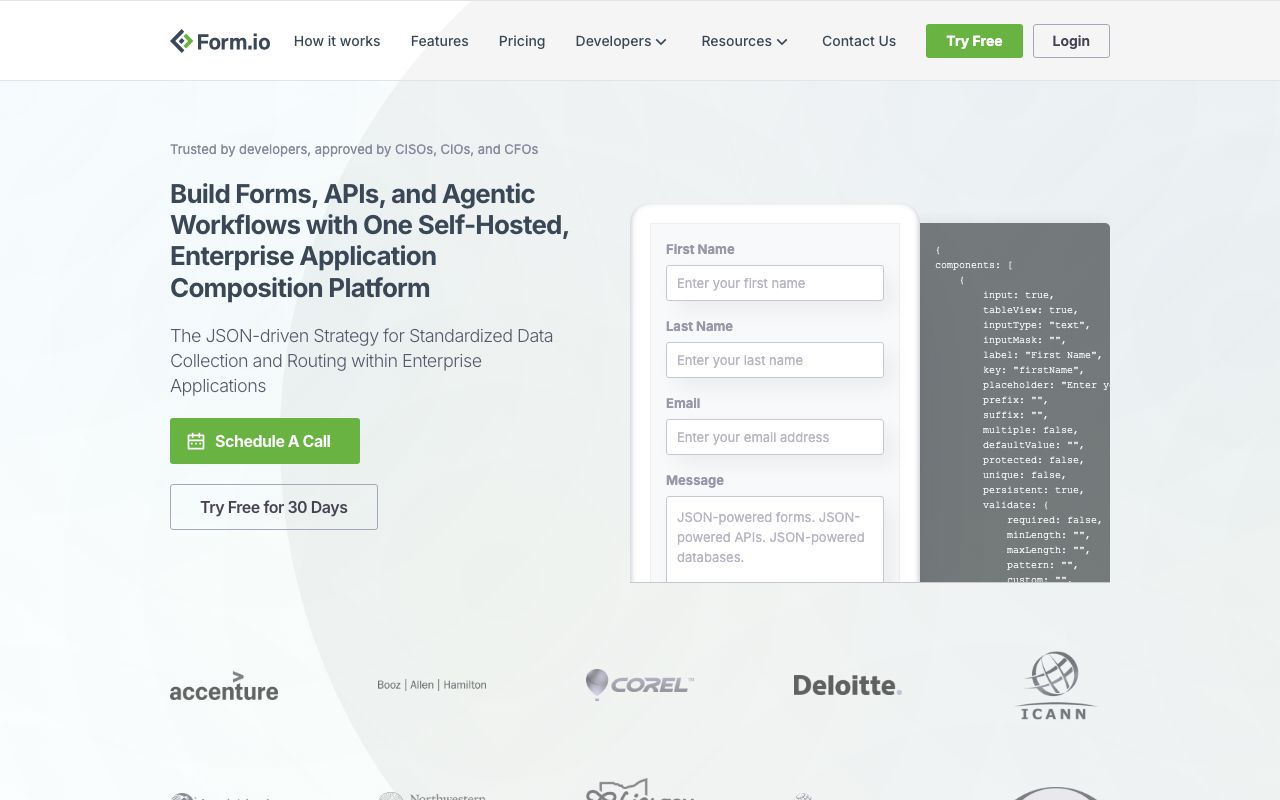Click the 'JSON-driven Strategy' subheading text
Viewport: 1280px width, 800px height.
pos(362,361)
